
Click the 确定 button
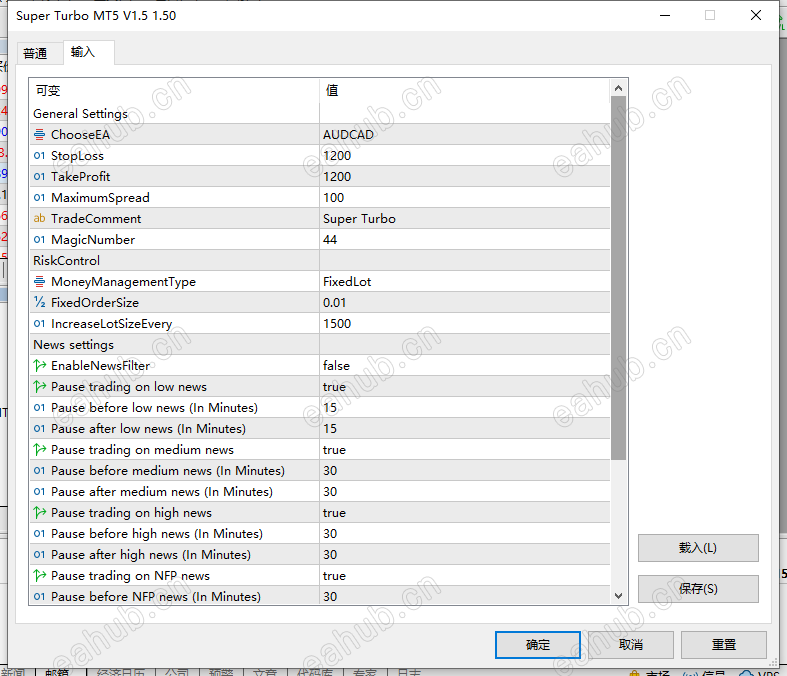tap(538, 645)
